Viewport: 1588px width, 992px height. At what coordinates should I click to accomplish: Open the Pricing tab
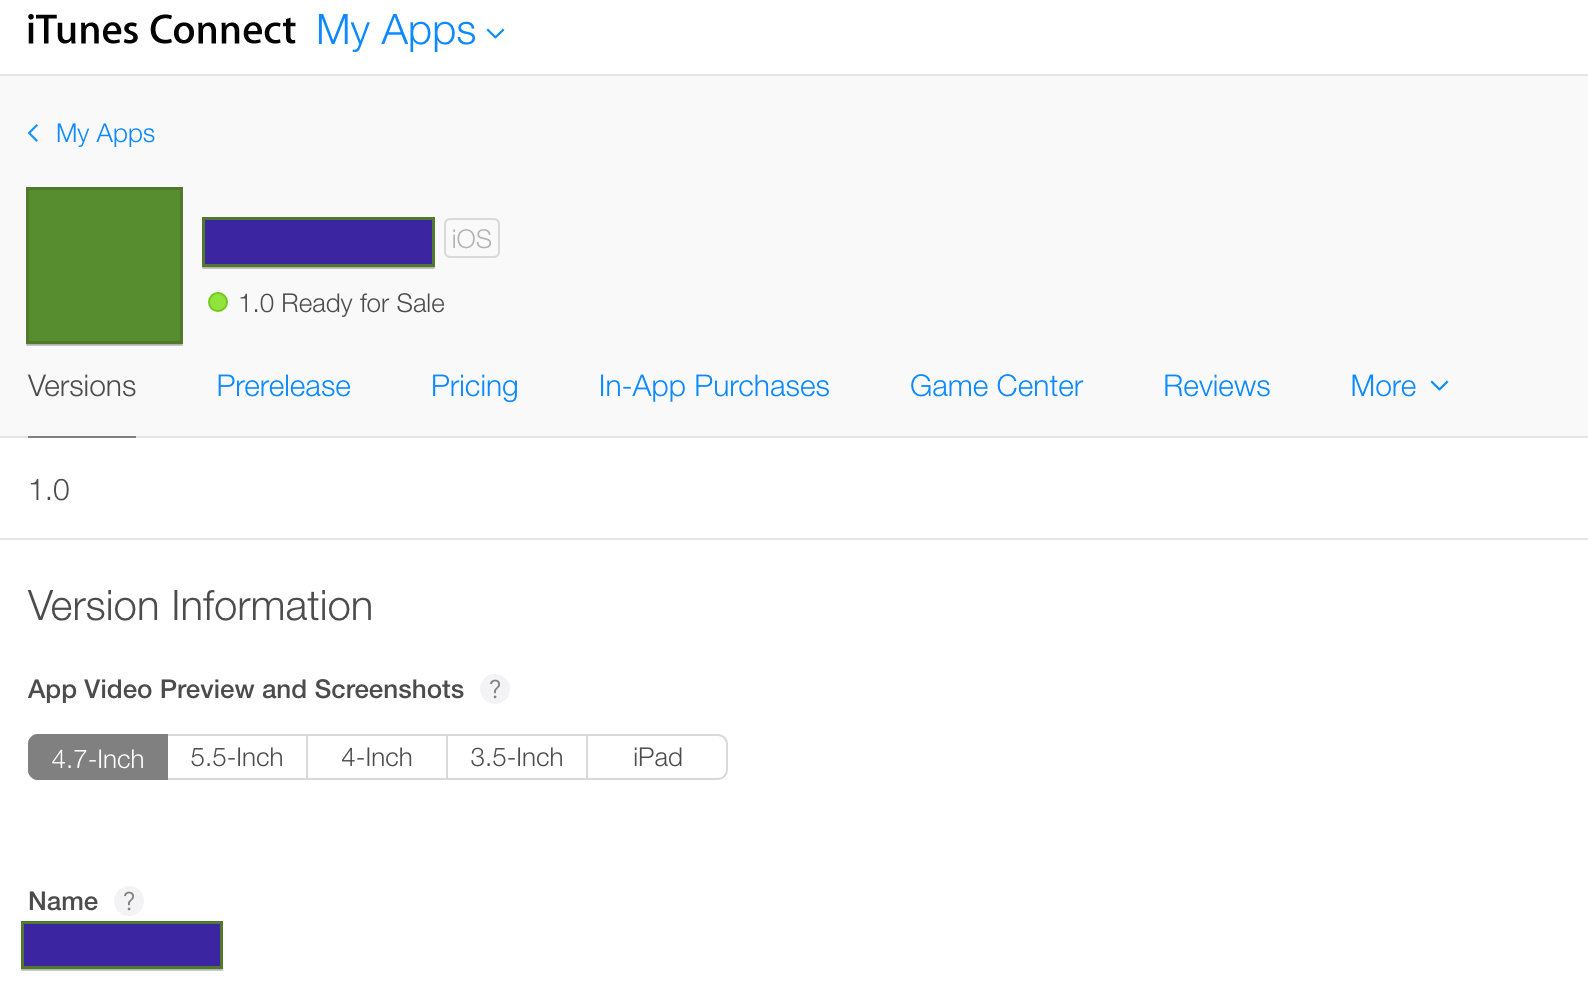[474, 386]
